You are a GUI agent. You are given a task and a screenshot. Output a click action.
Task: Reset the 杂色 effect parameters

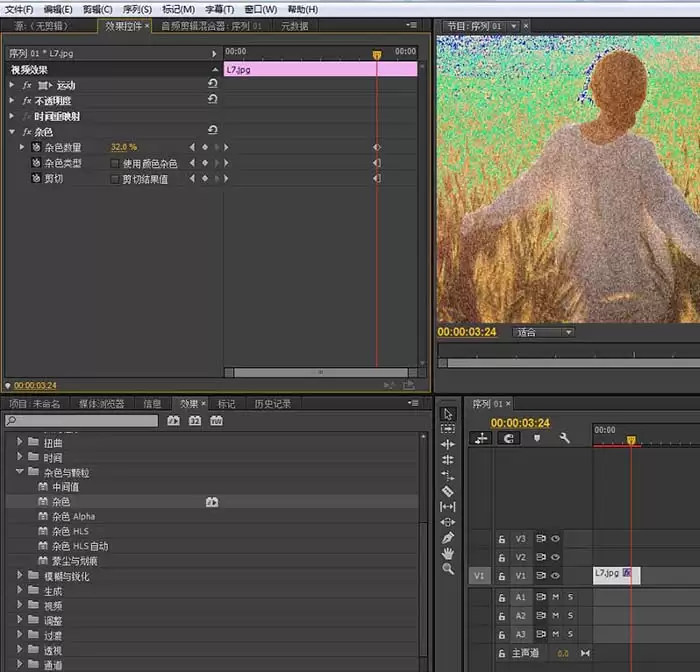click(x=212, y=131)
